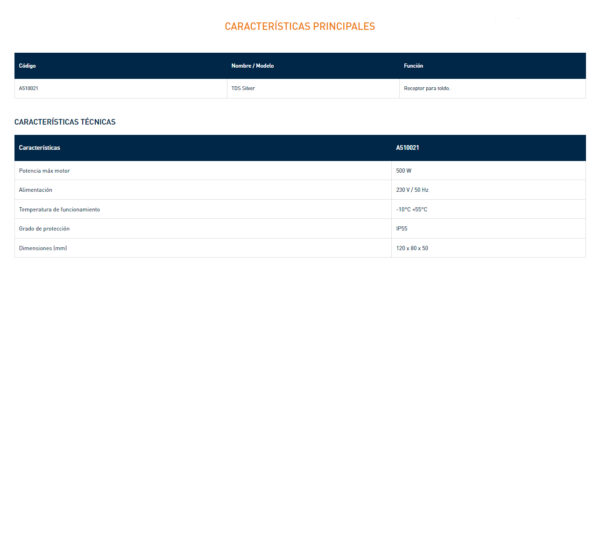Click the IP55 protection value
Screen dimensions: 600x560
pos(402,228)
